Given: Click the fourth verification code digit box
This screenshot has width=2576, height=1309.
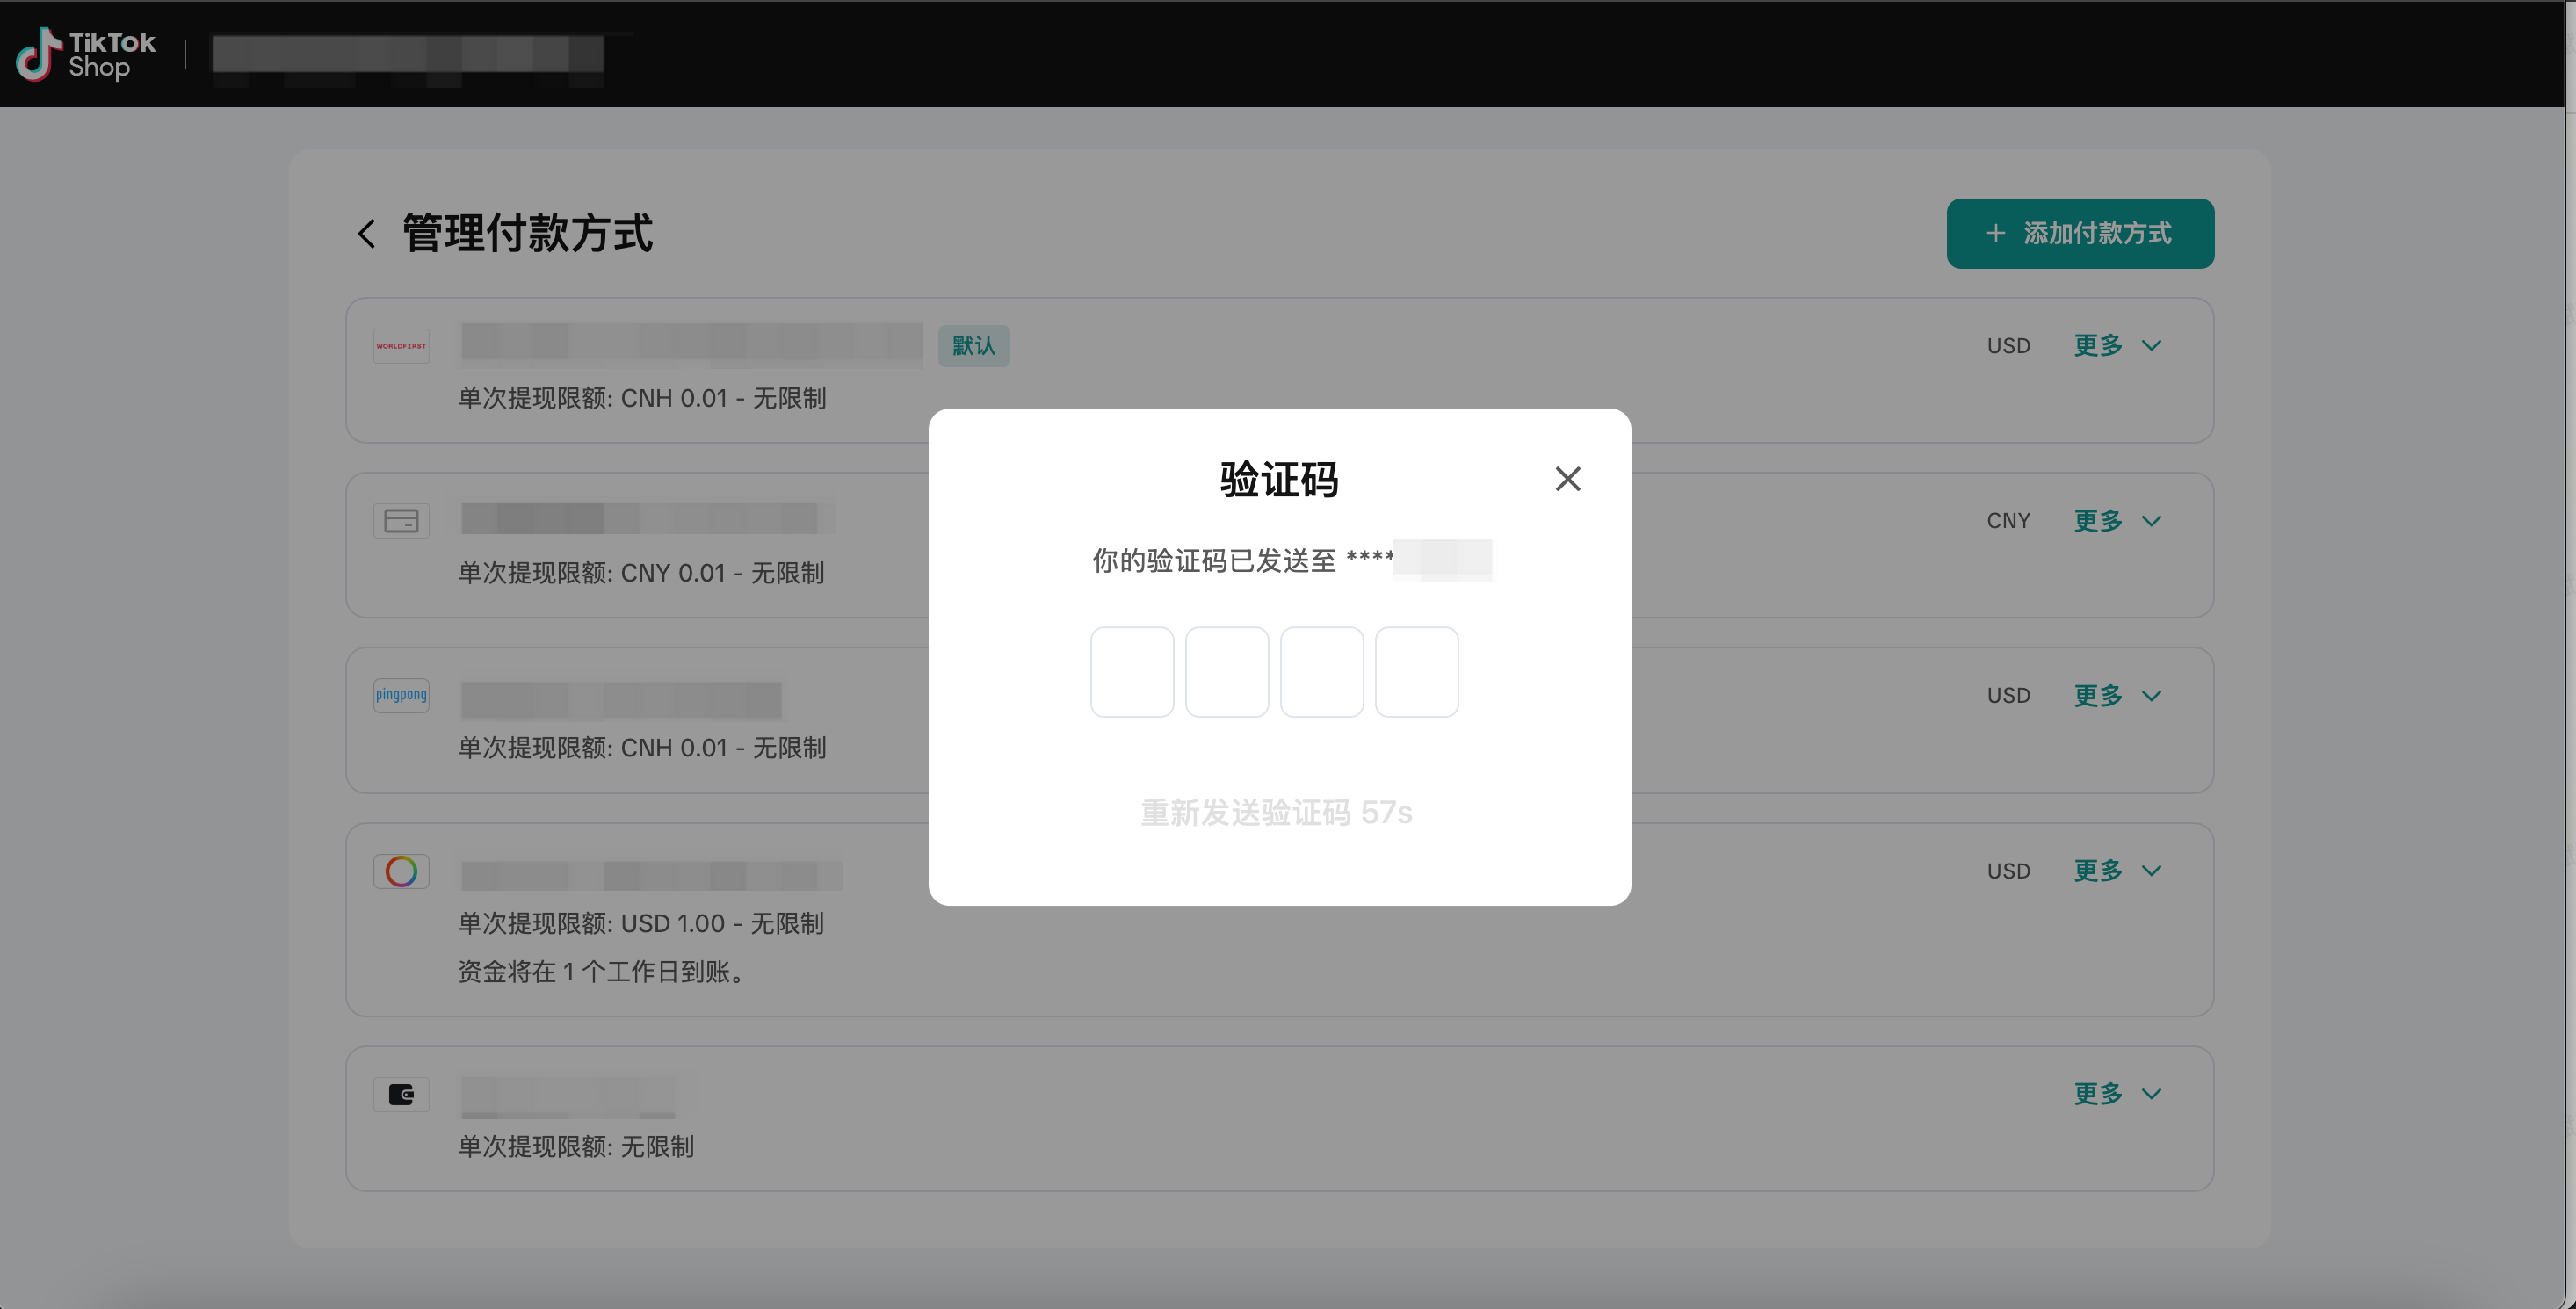Looking at the screenshot, I should [x=1416, y=672].
